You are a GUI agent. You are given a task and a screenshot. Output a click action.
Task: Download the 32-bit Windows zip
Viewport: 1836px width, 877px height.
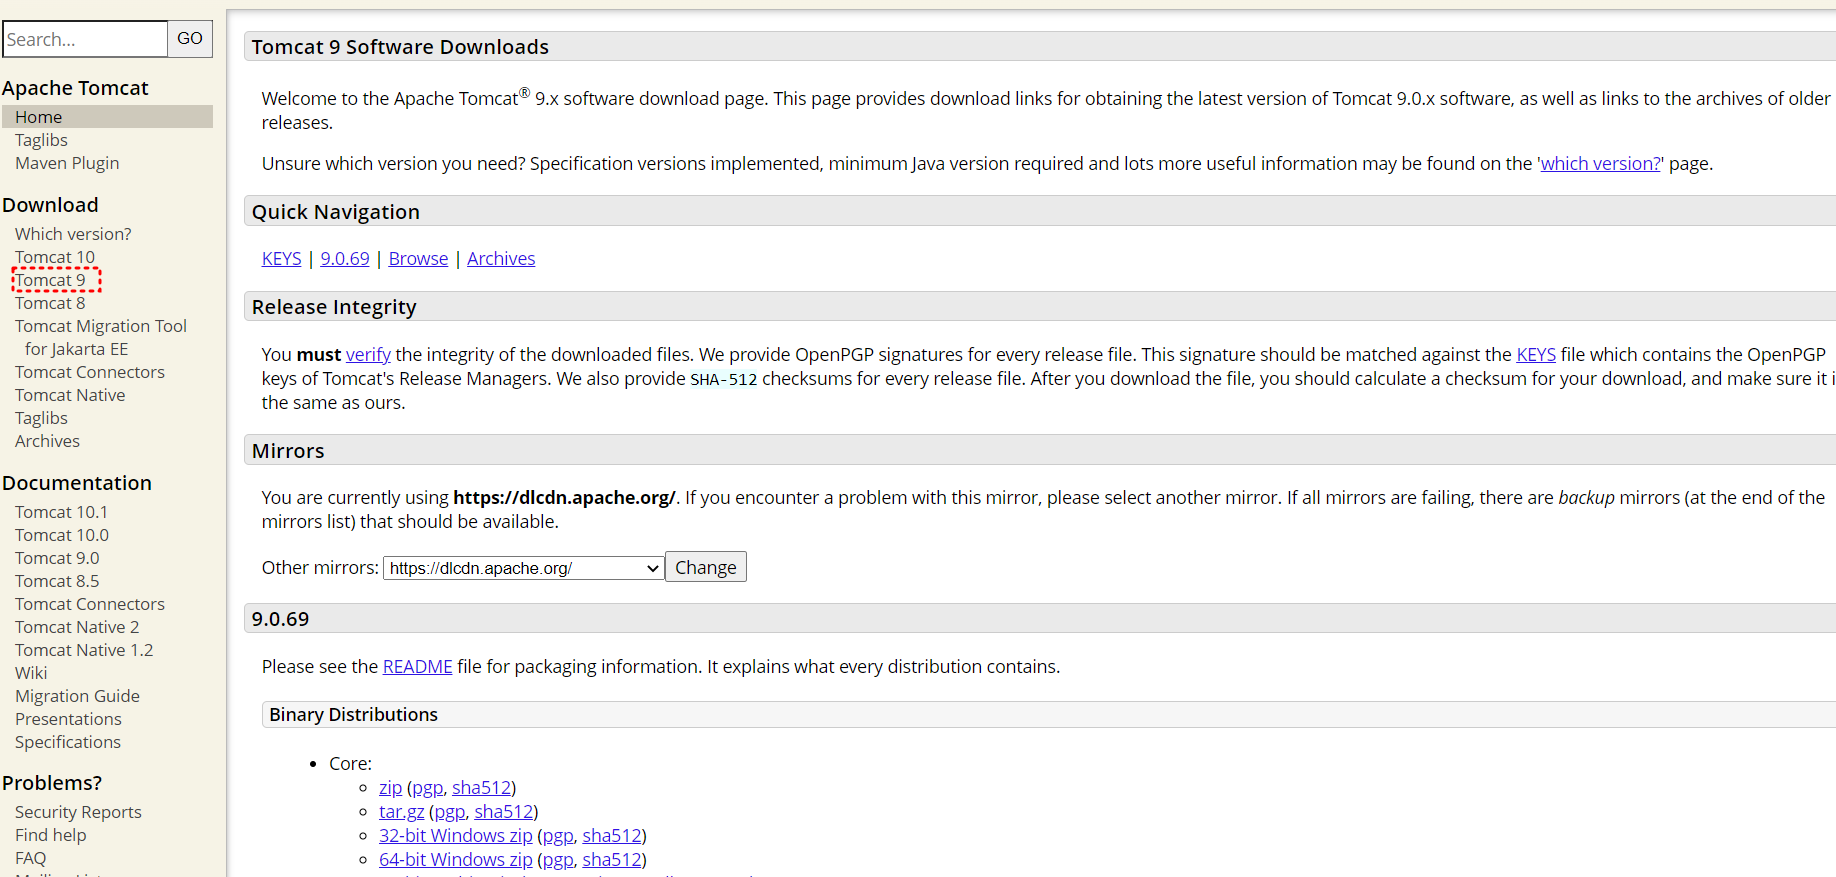[x=456, y=835]
